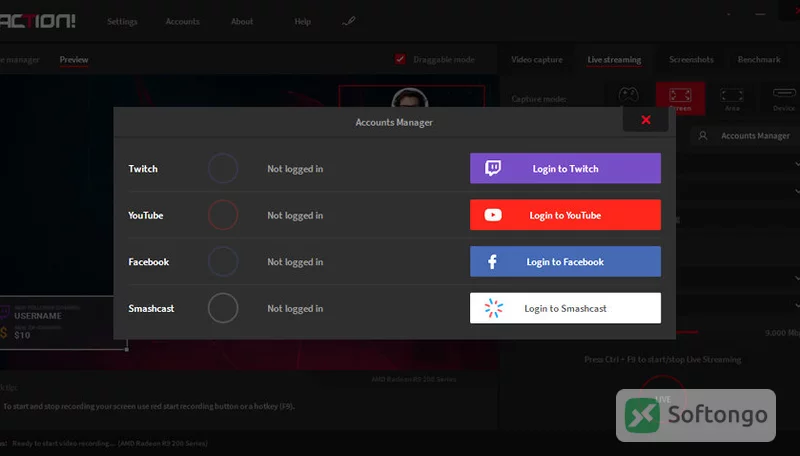Open the drawing pen tool in top menu
The height and width of the screenshot is (456, 800).
click(x=348, y=21)
